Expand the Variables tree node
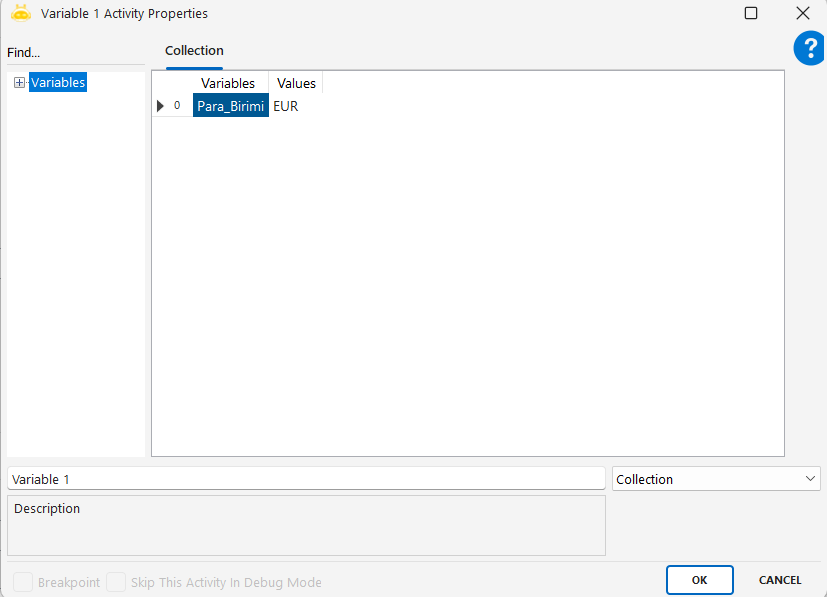The height and width of the screenshot is (597, 827). coord(19,83)
